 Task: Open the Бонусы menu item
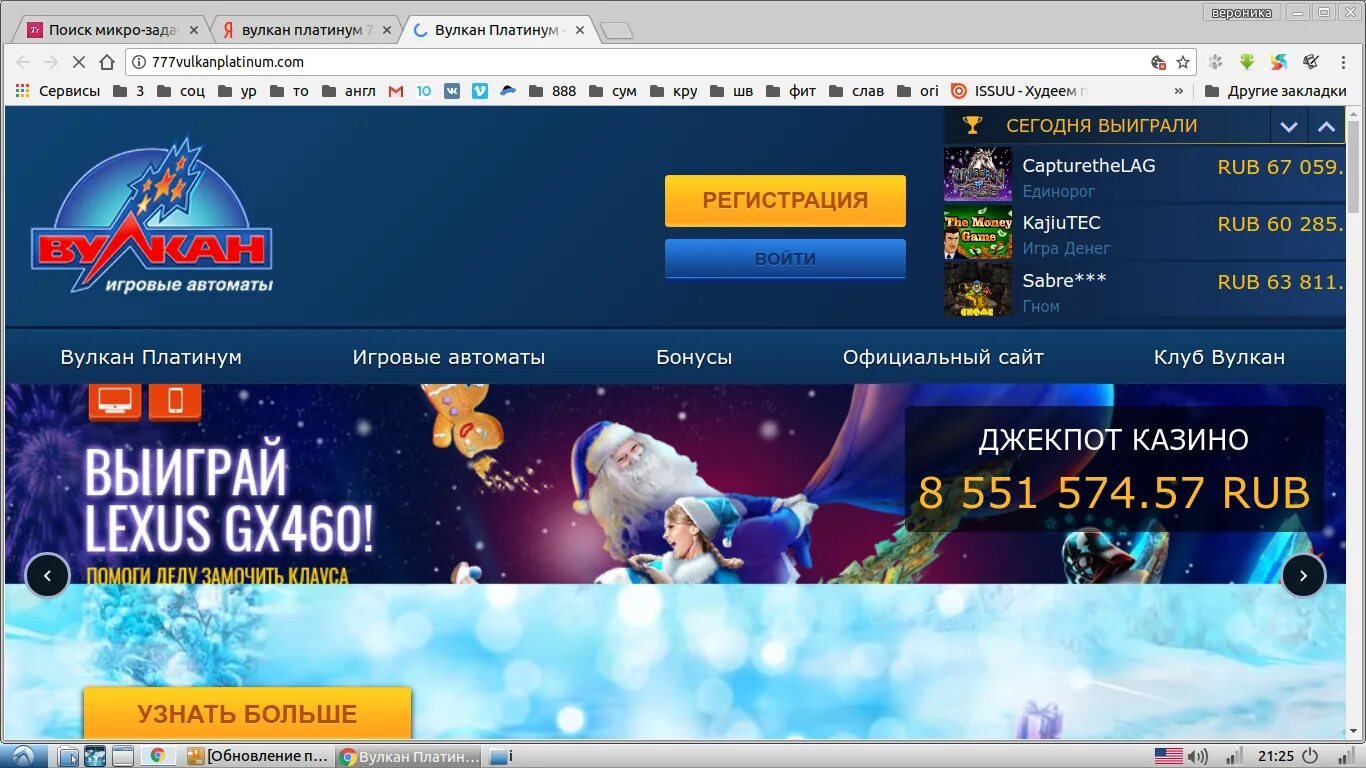(694, 357)
